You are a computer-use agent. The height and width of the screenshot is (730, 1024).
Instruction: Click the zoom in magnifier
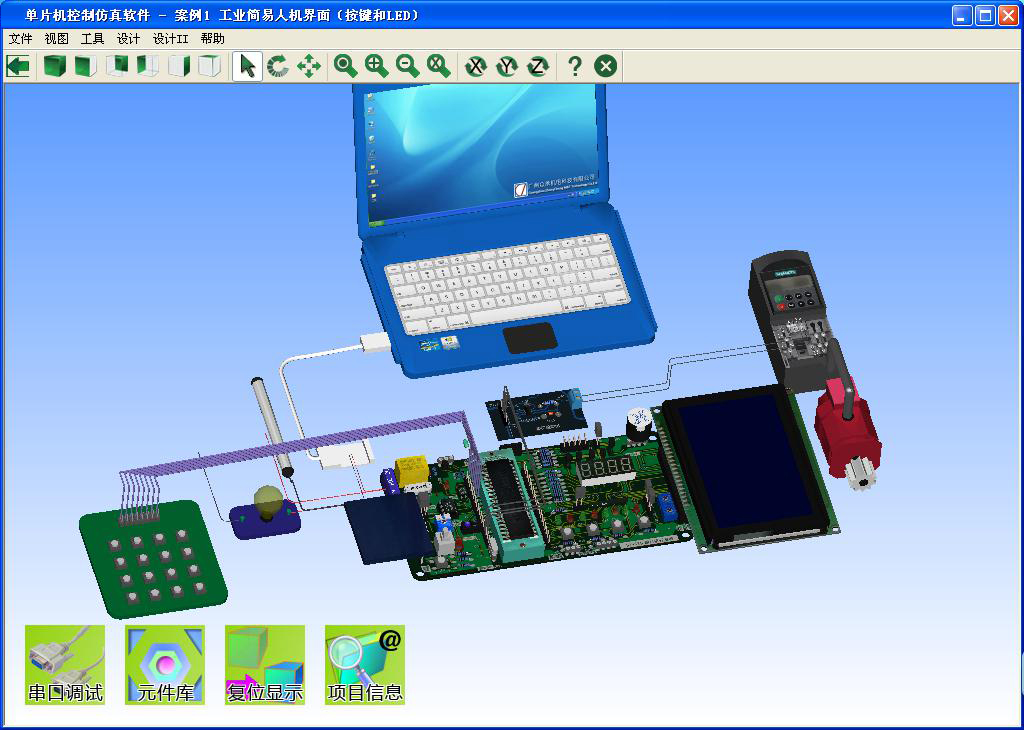coord(377,67)
